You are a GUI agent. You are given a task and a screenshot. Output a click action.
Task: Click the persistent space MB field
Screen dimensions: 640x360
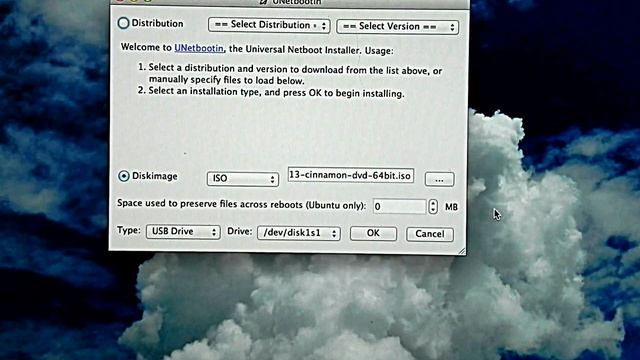pyautogui.click(x=399, y=207)
